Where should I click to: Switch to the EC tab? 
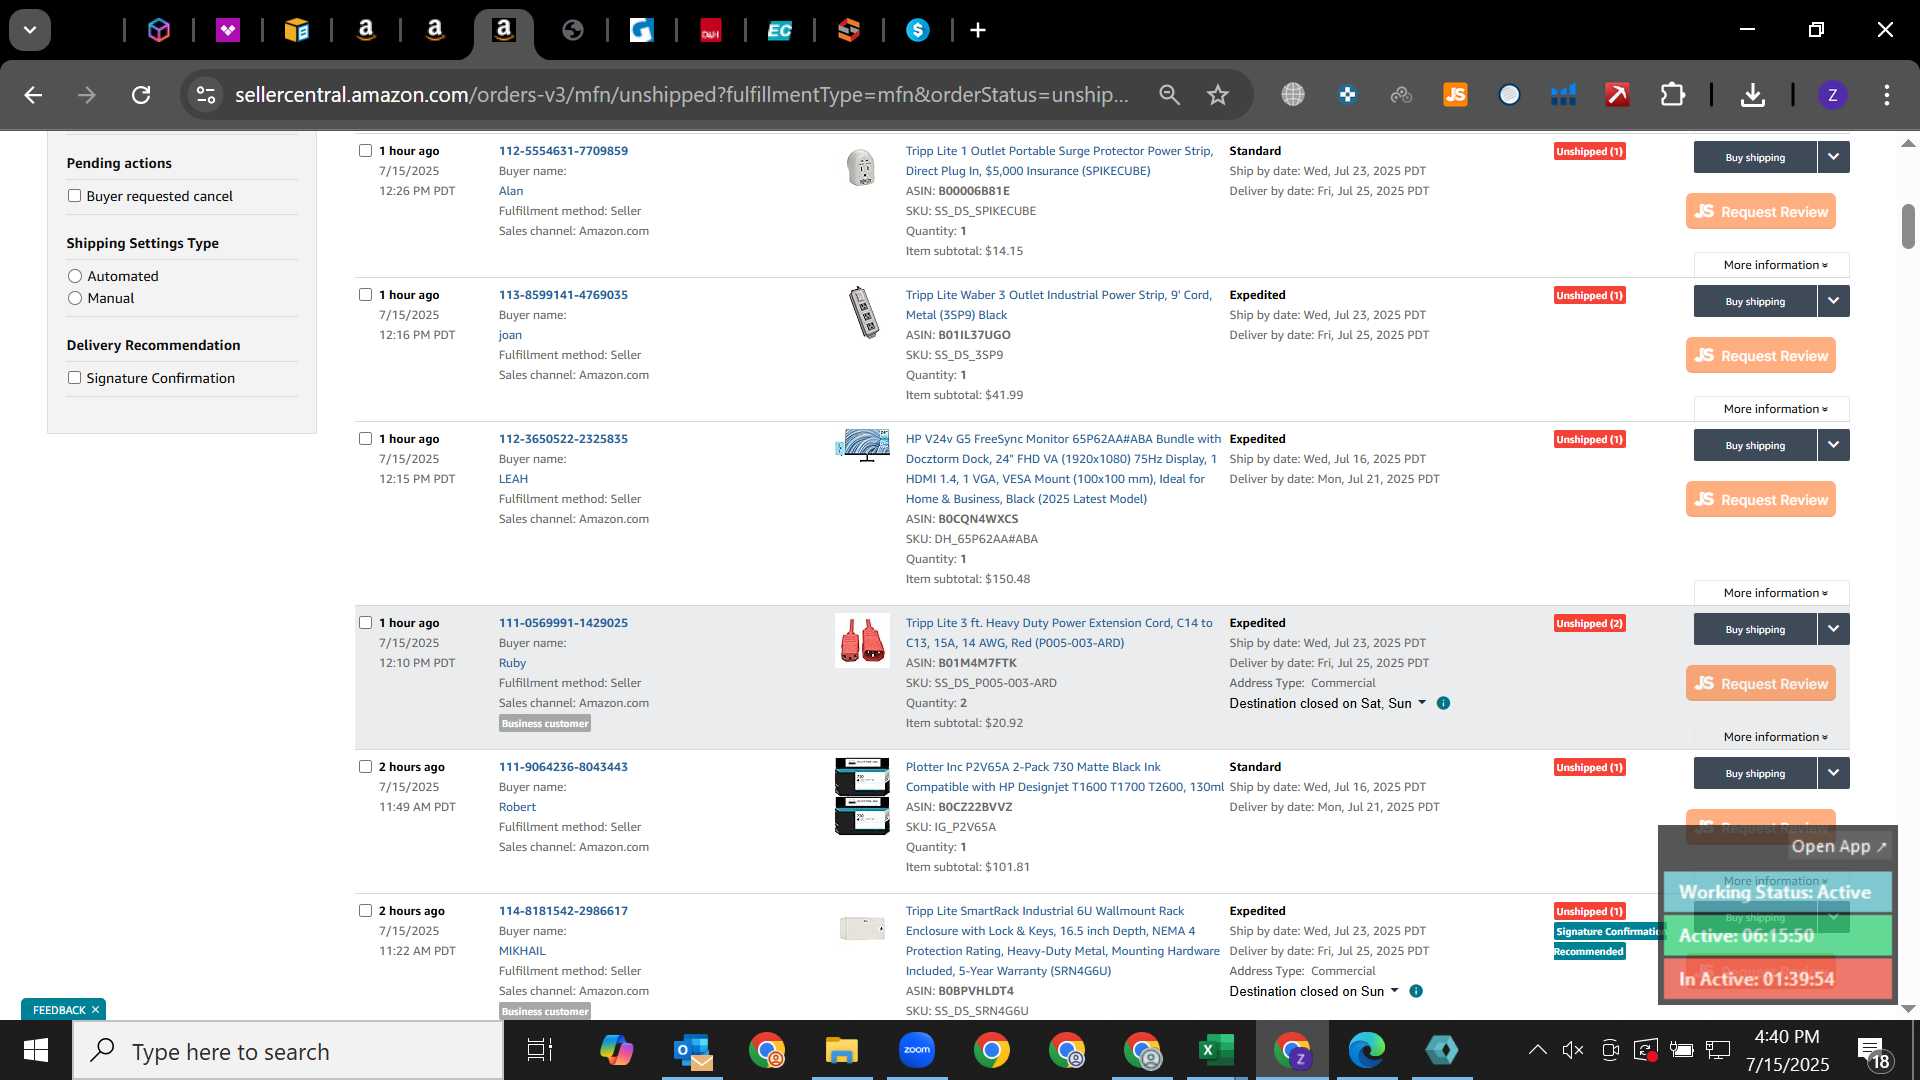(x=779, y=30)
